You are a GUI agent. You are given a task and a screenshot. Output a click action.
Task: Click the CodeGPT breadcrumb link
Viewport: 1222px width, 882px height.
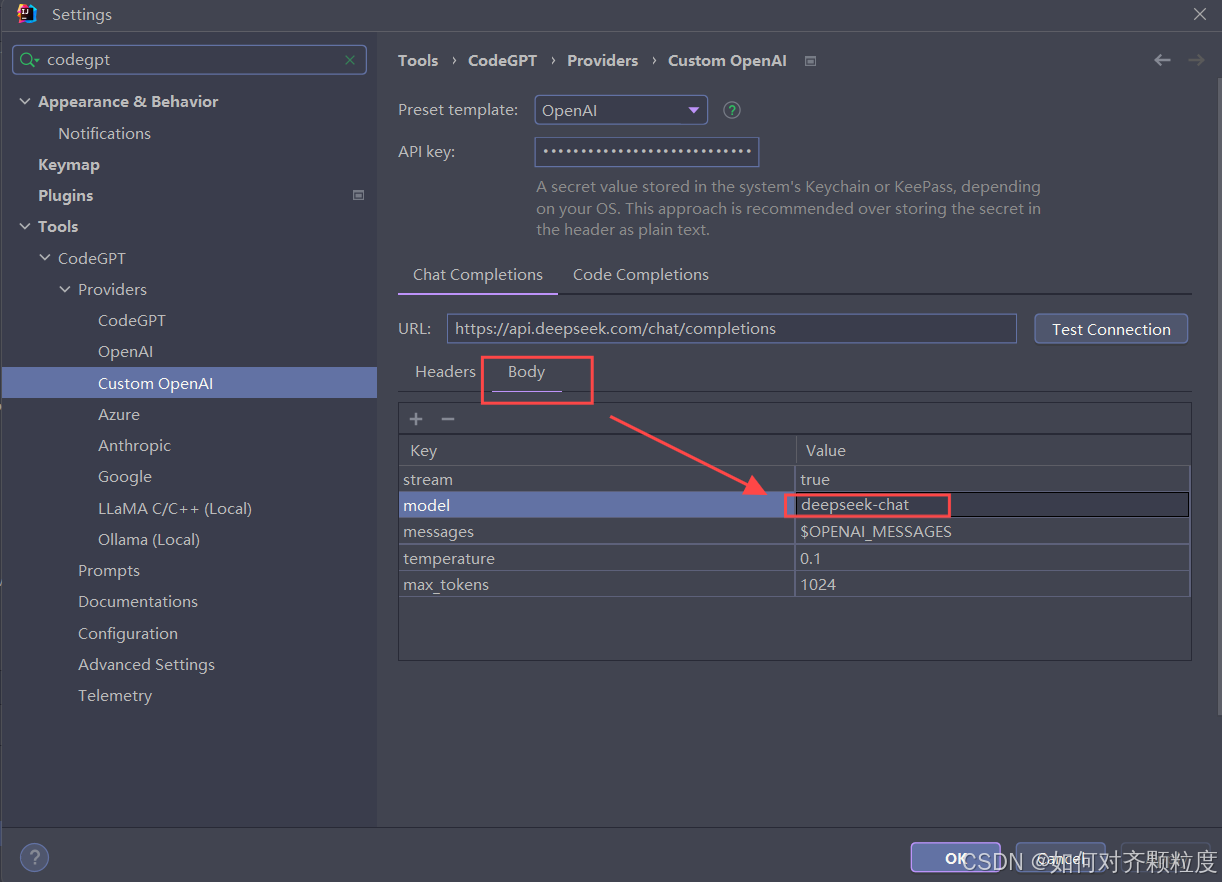[x=502, y=61]
